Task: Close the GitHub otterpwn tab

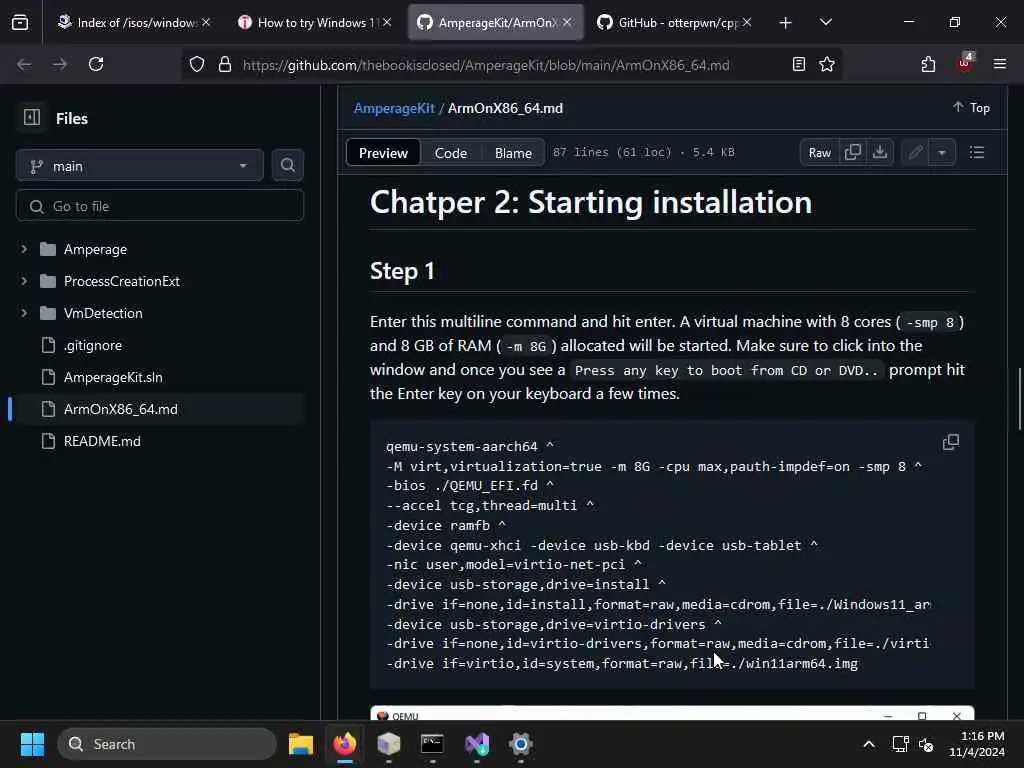Action: click(x=747, y=22)
